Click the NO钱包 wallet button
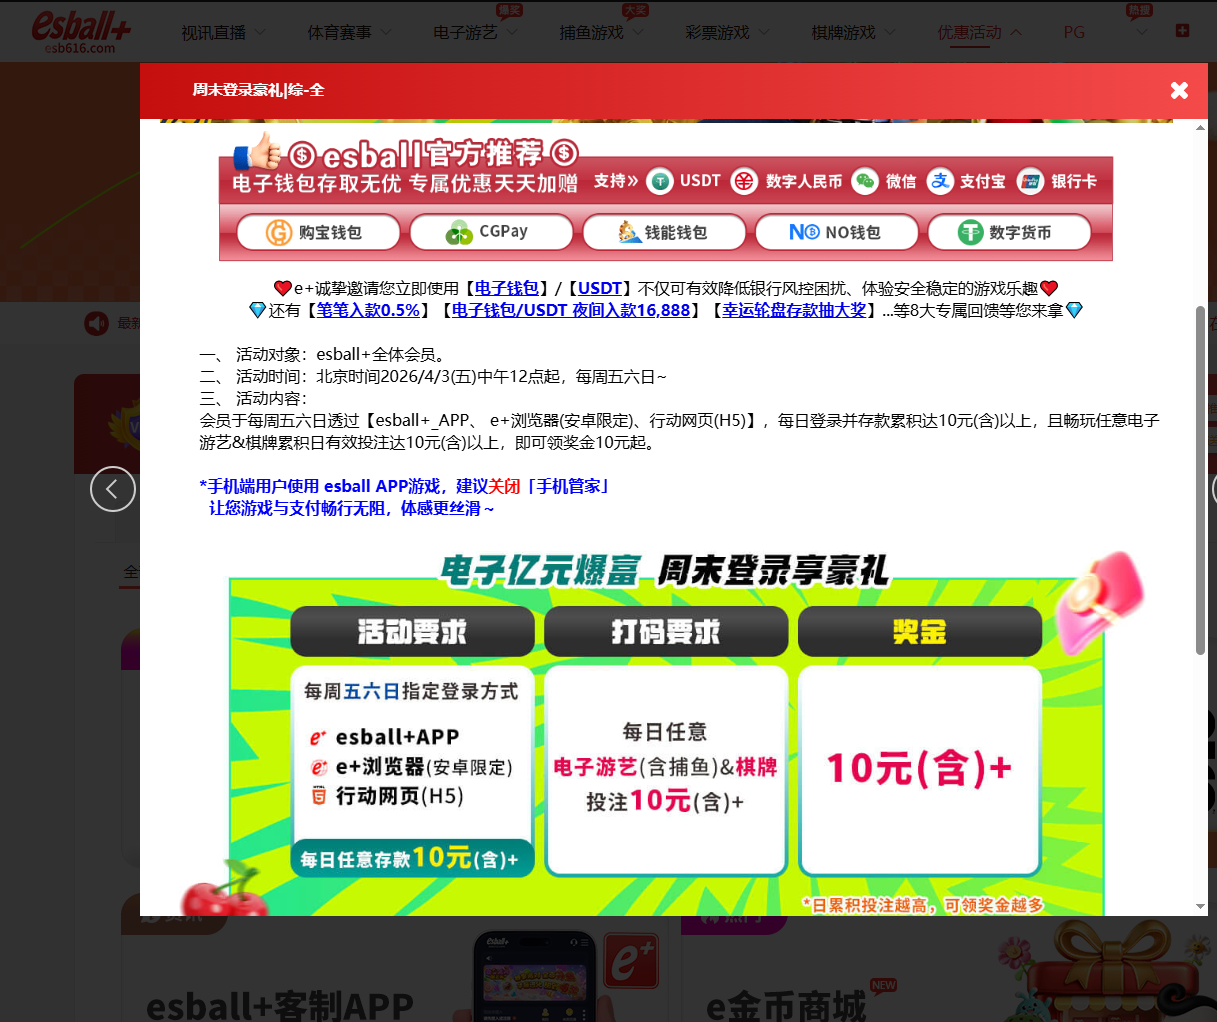This screenshot has width=1217, height=1022. pos(837,232)
